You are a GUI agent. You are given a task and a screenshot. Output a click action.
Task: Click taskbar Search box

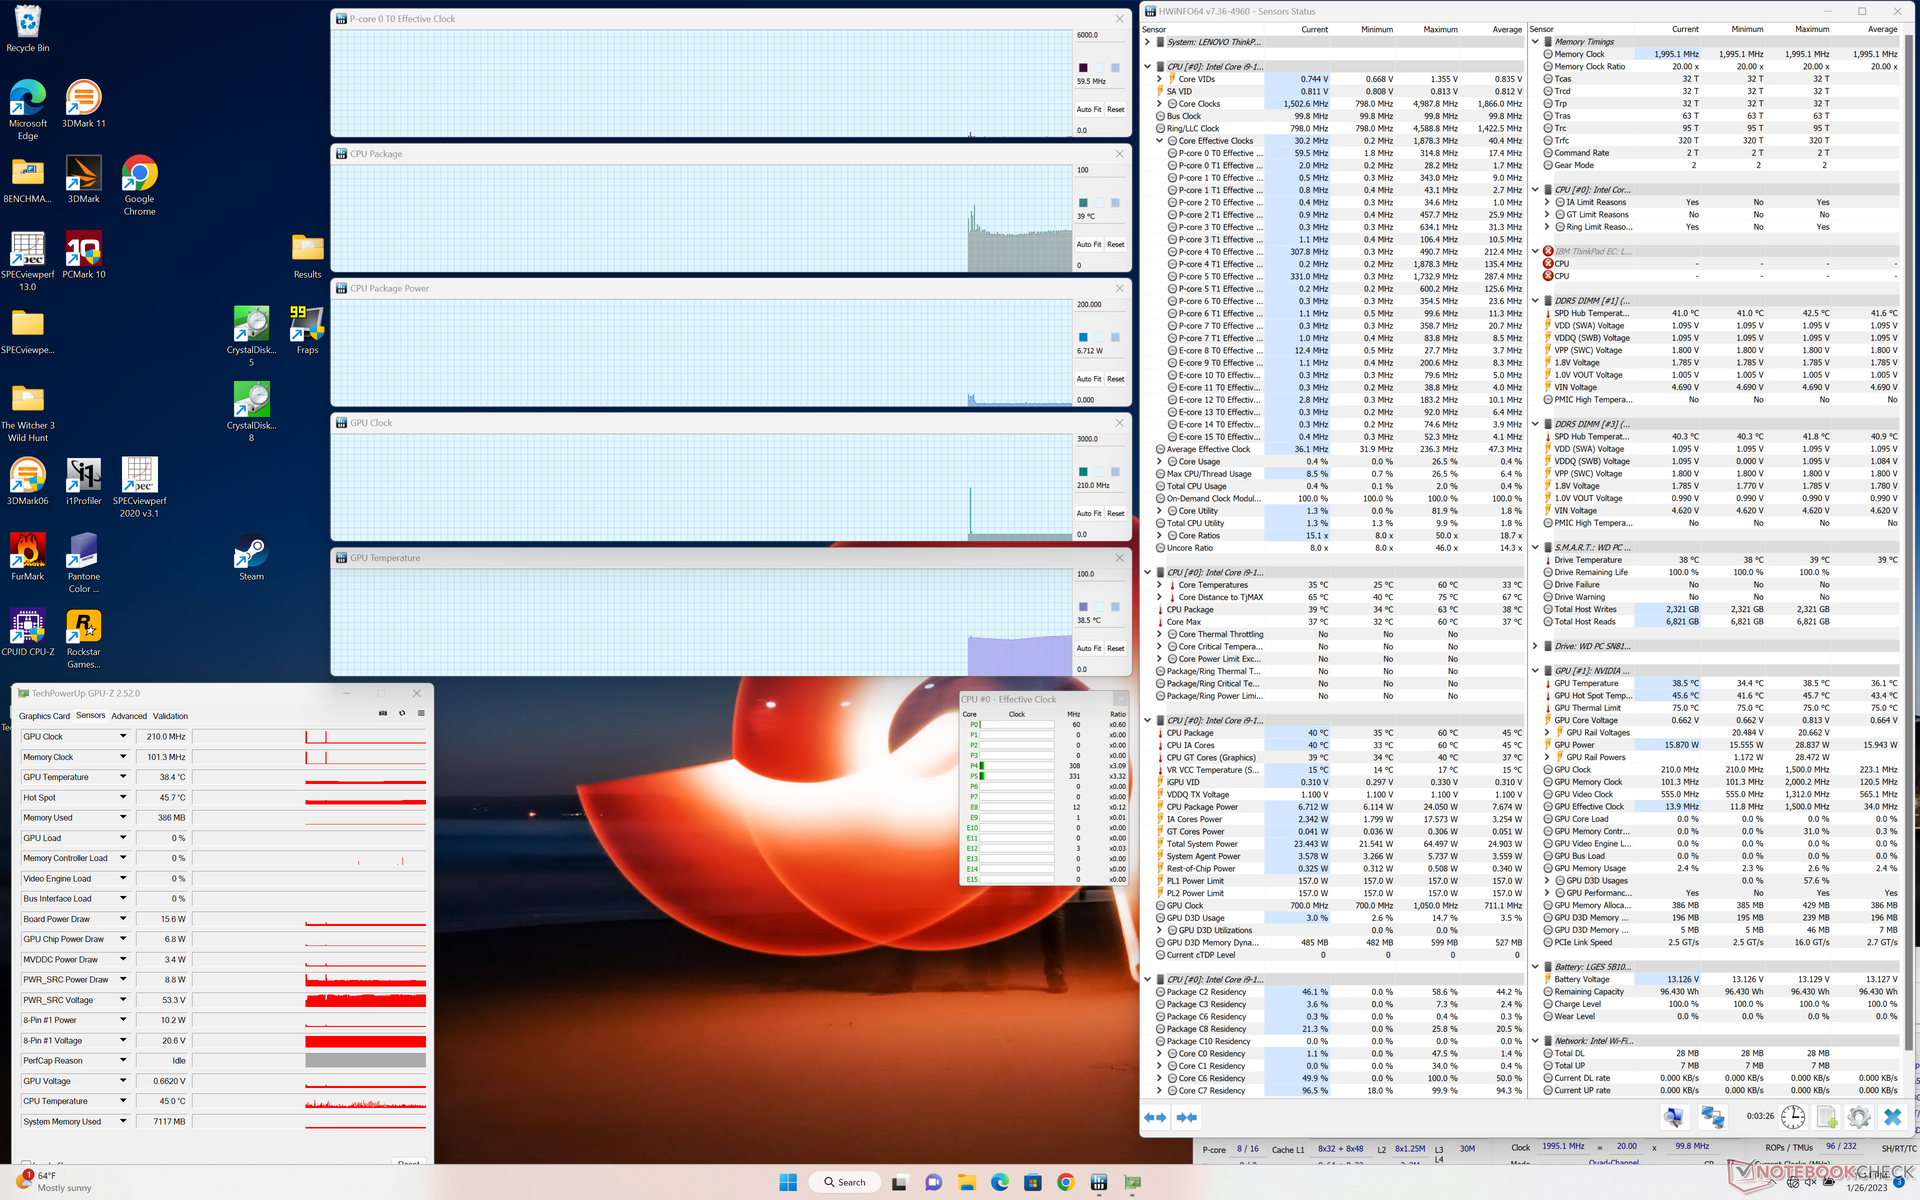pos(845,1182)
